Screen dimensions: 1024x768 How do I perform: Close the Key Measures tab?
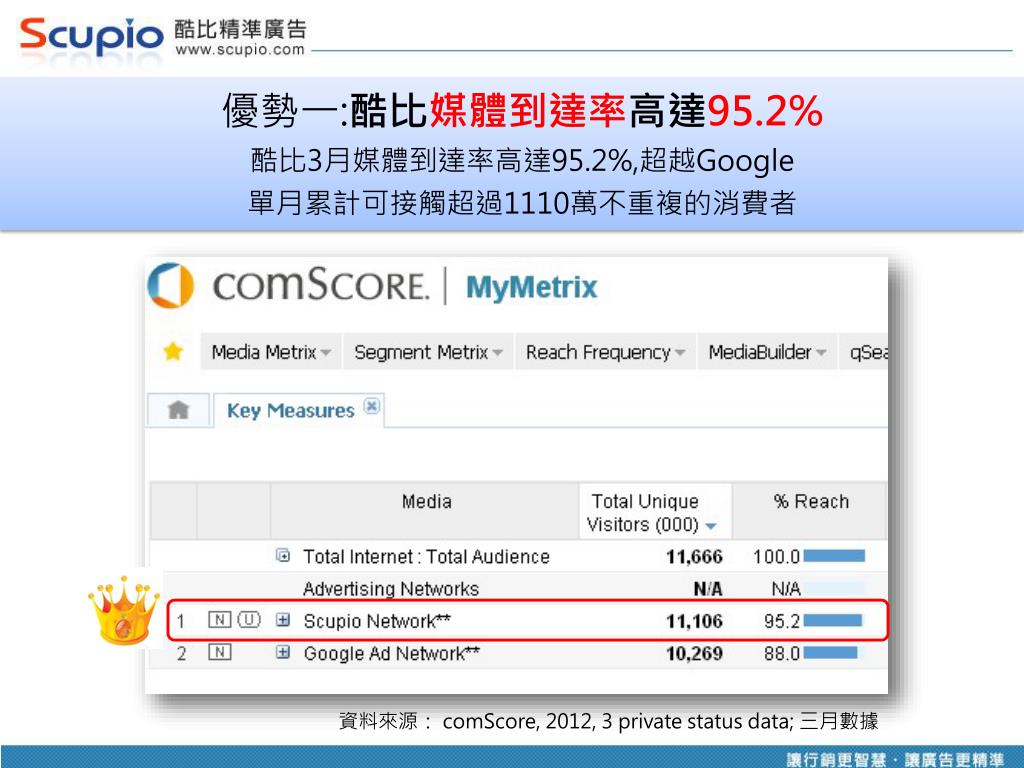coord(371,406)
